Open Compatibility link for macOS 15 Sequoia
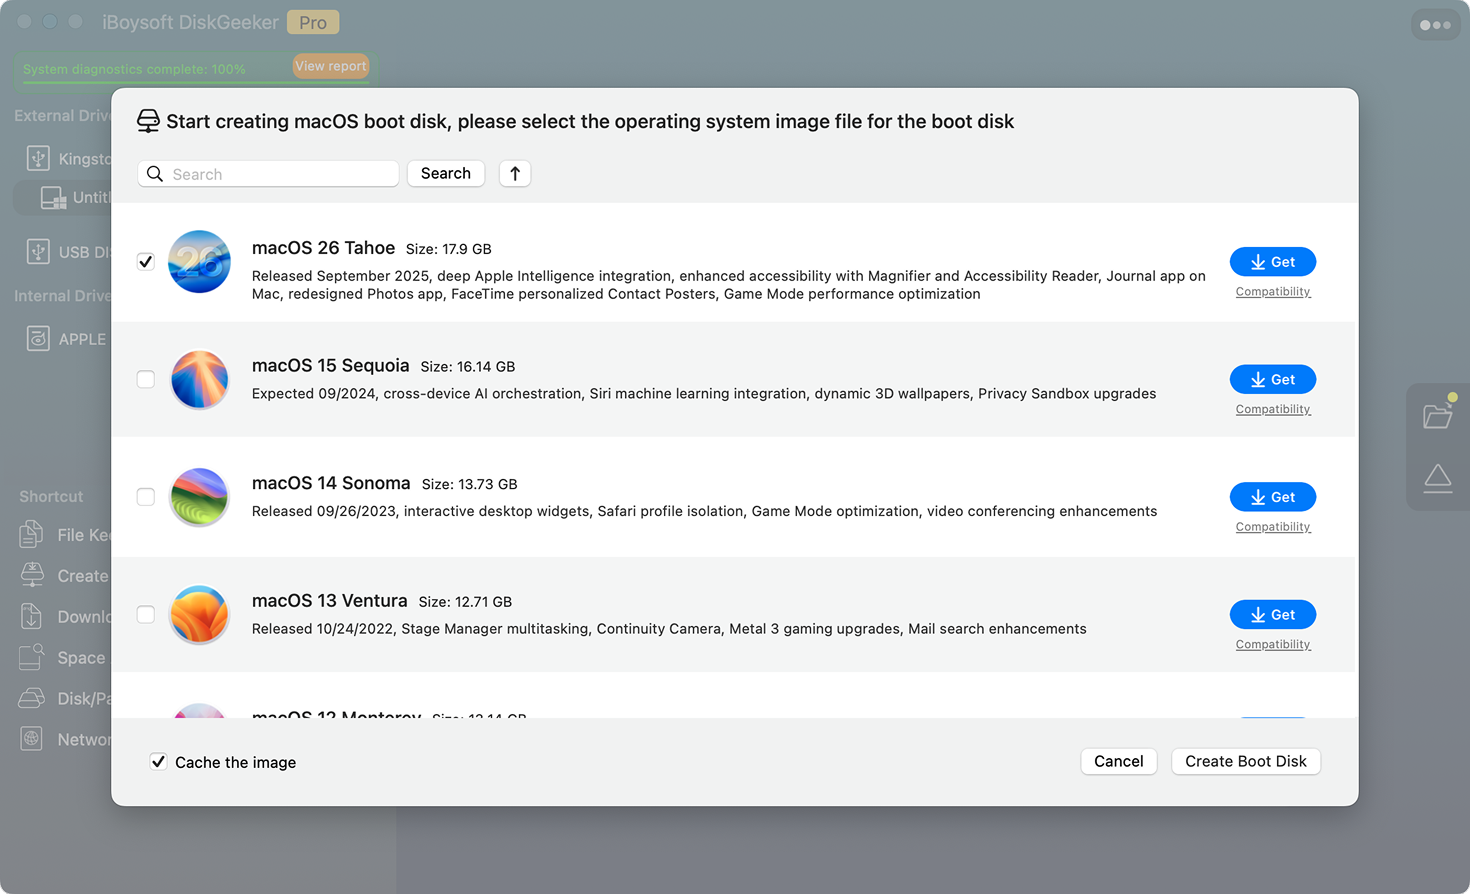The height and width of the screenshot is (894, 1470). (x=1272, y=409)
